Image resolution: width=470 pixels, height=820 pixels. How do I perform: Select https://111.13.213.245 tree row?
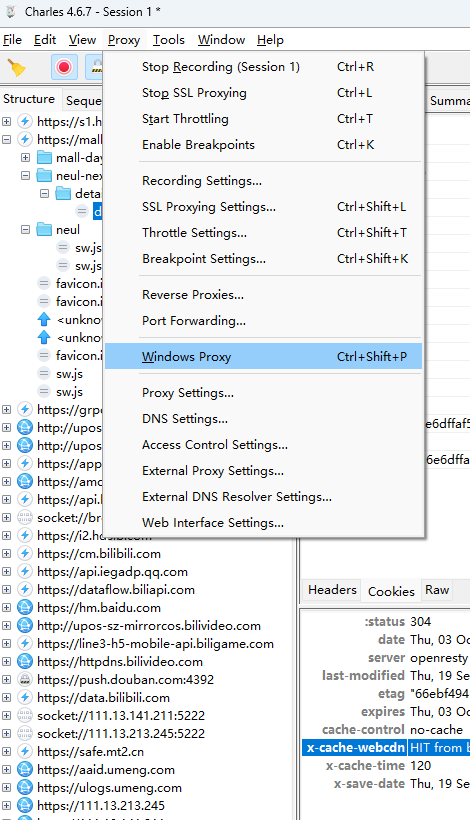coord(101,805)
